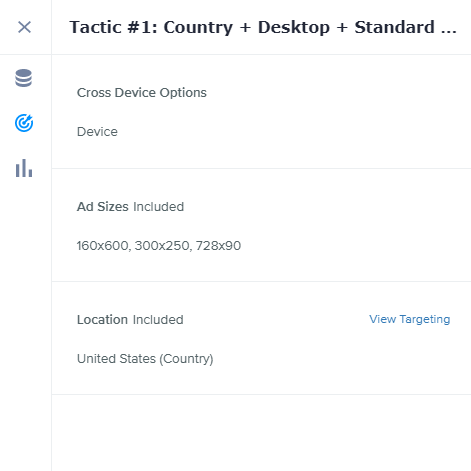Close the tactic details panel

(24, 27)
